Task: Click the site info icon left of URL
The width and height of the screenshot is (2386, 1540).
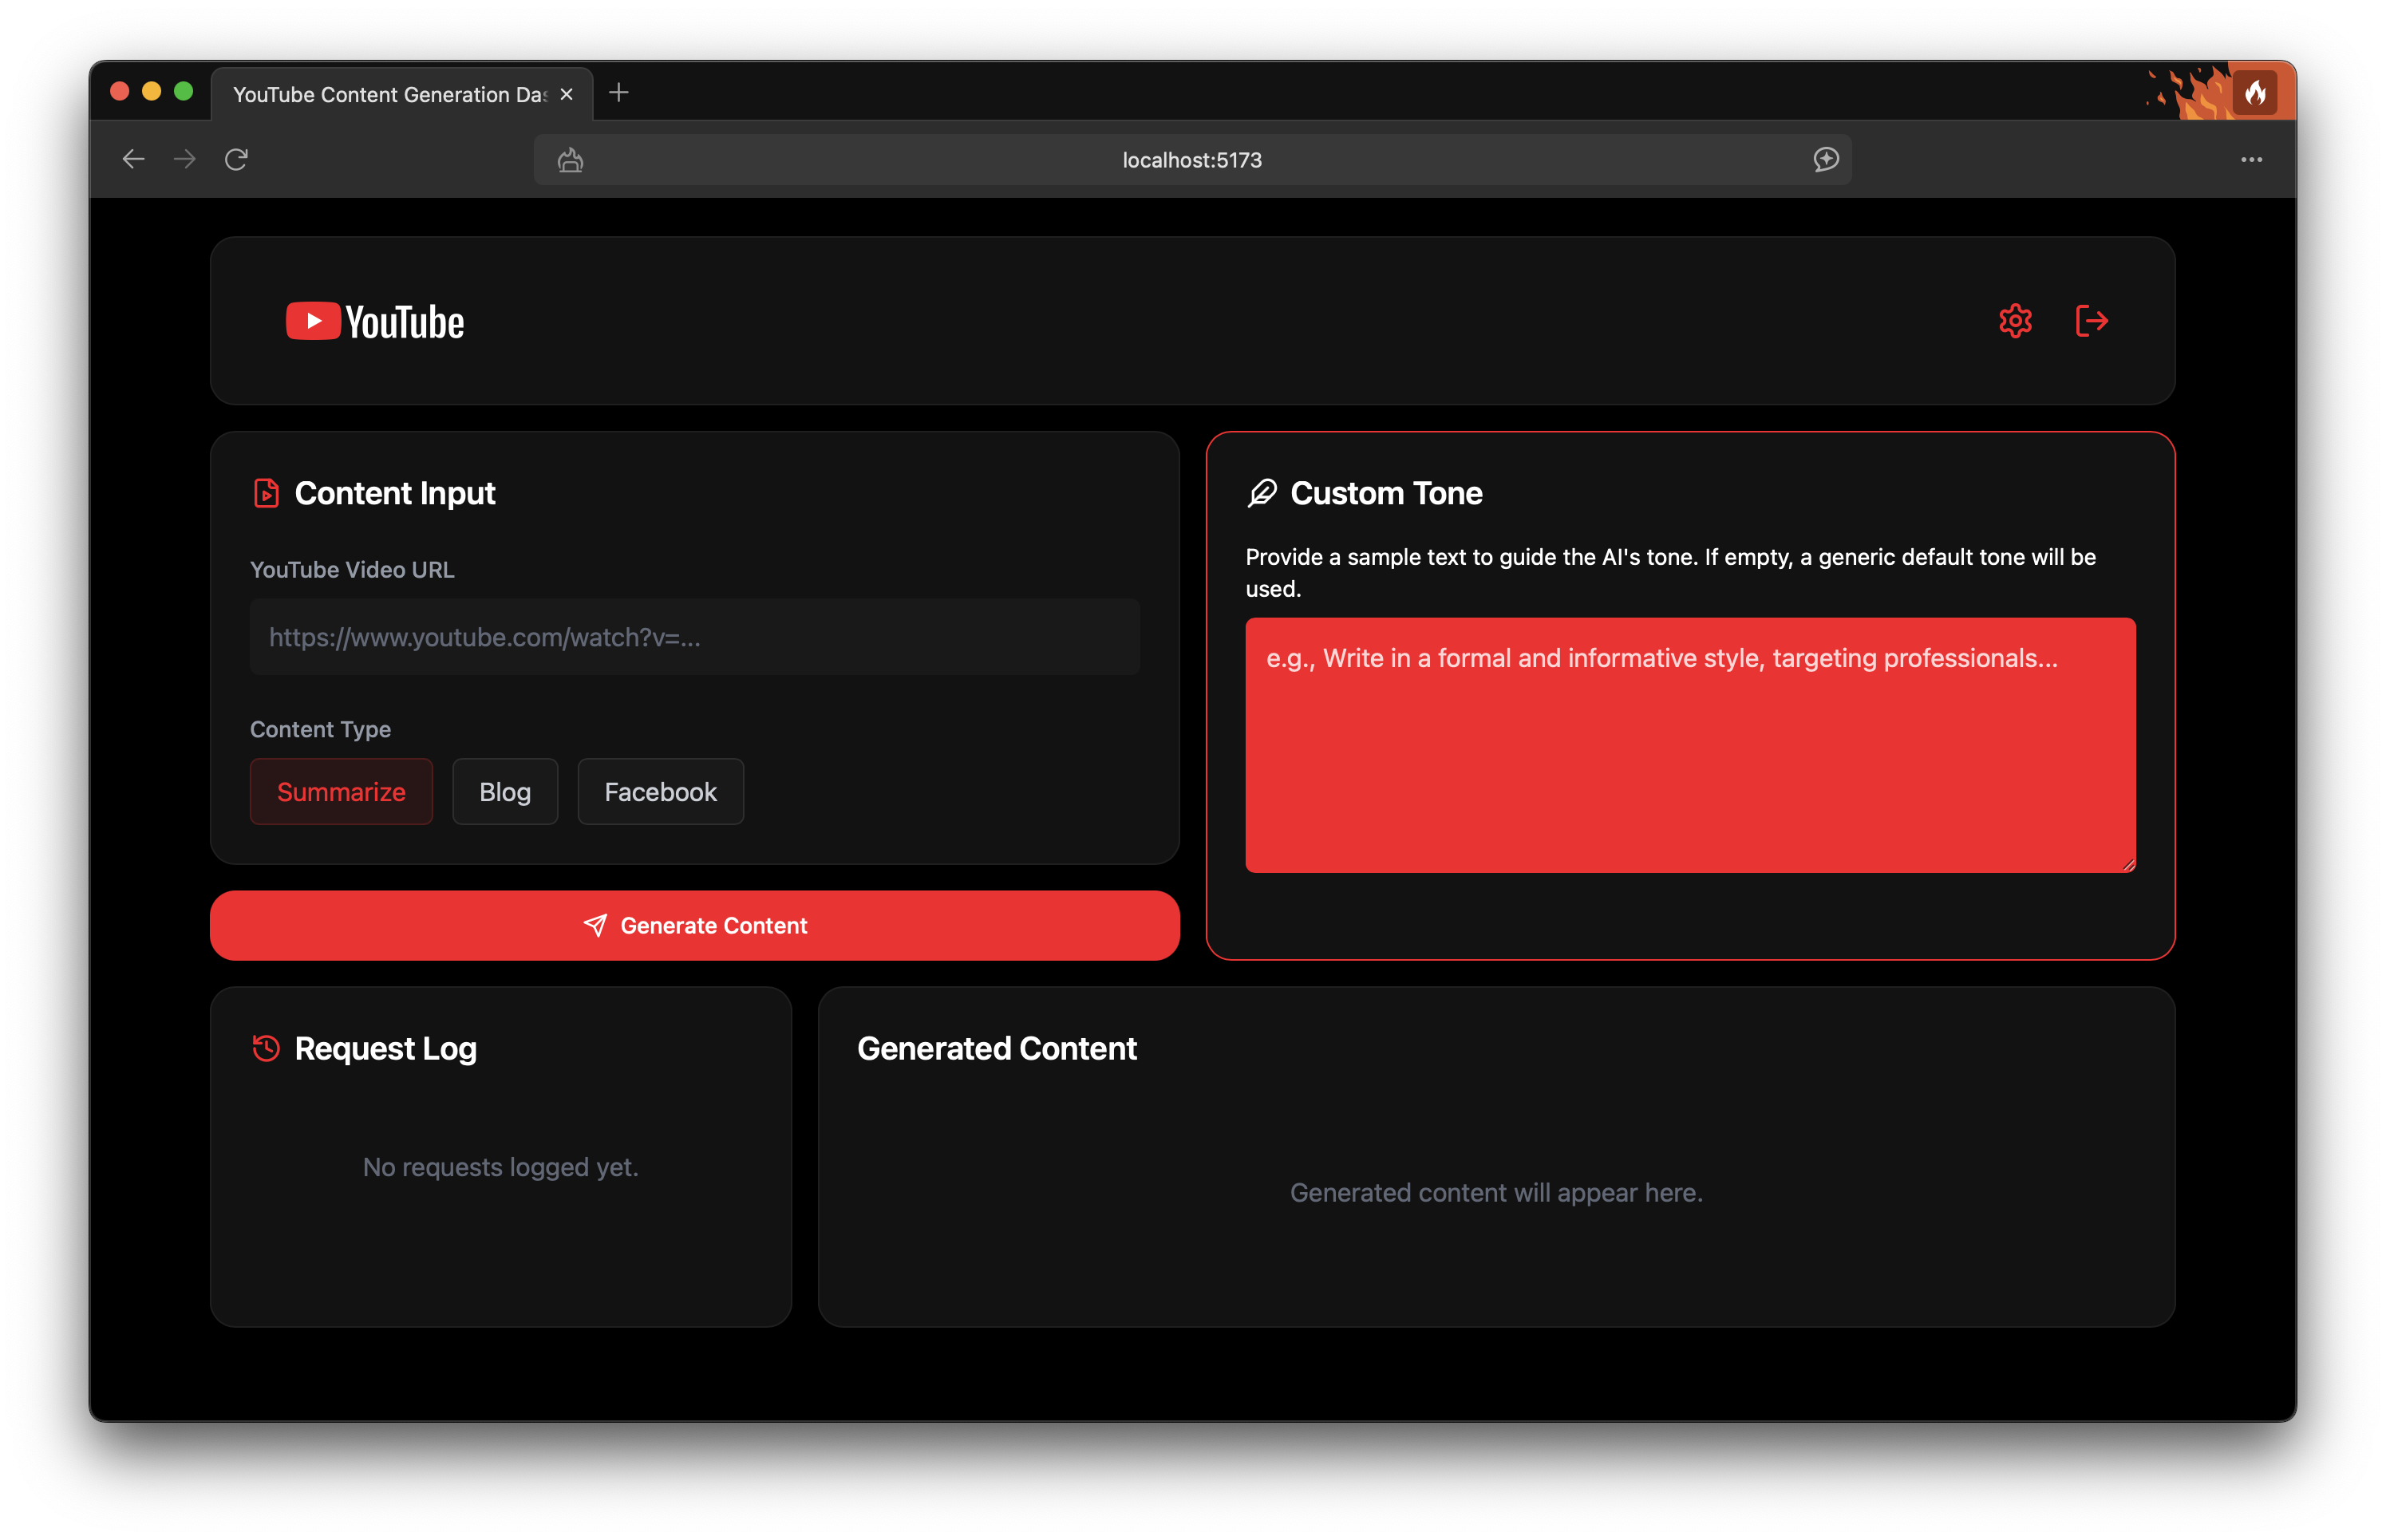Action: (x=570, y=159)
